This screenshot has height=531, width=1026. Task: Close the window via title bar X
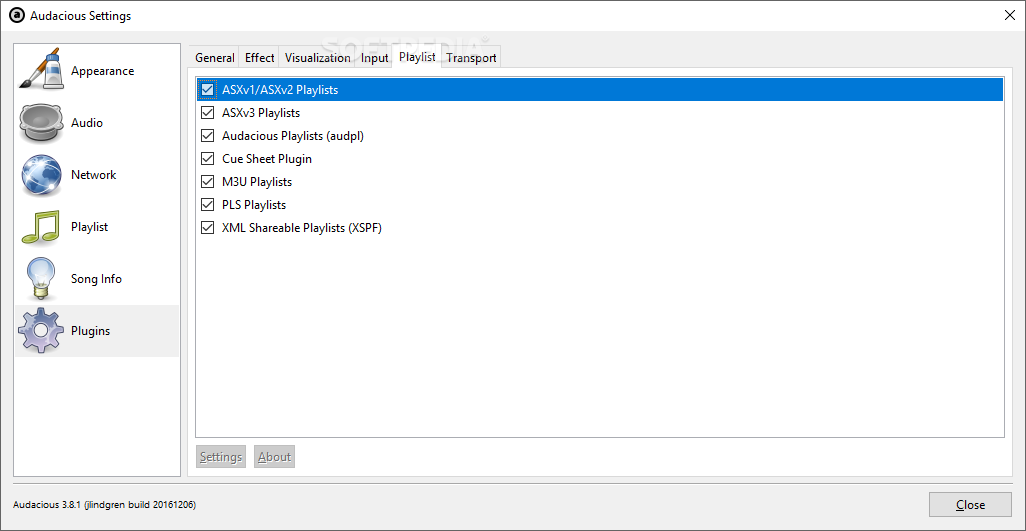click(1010, 16)
